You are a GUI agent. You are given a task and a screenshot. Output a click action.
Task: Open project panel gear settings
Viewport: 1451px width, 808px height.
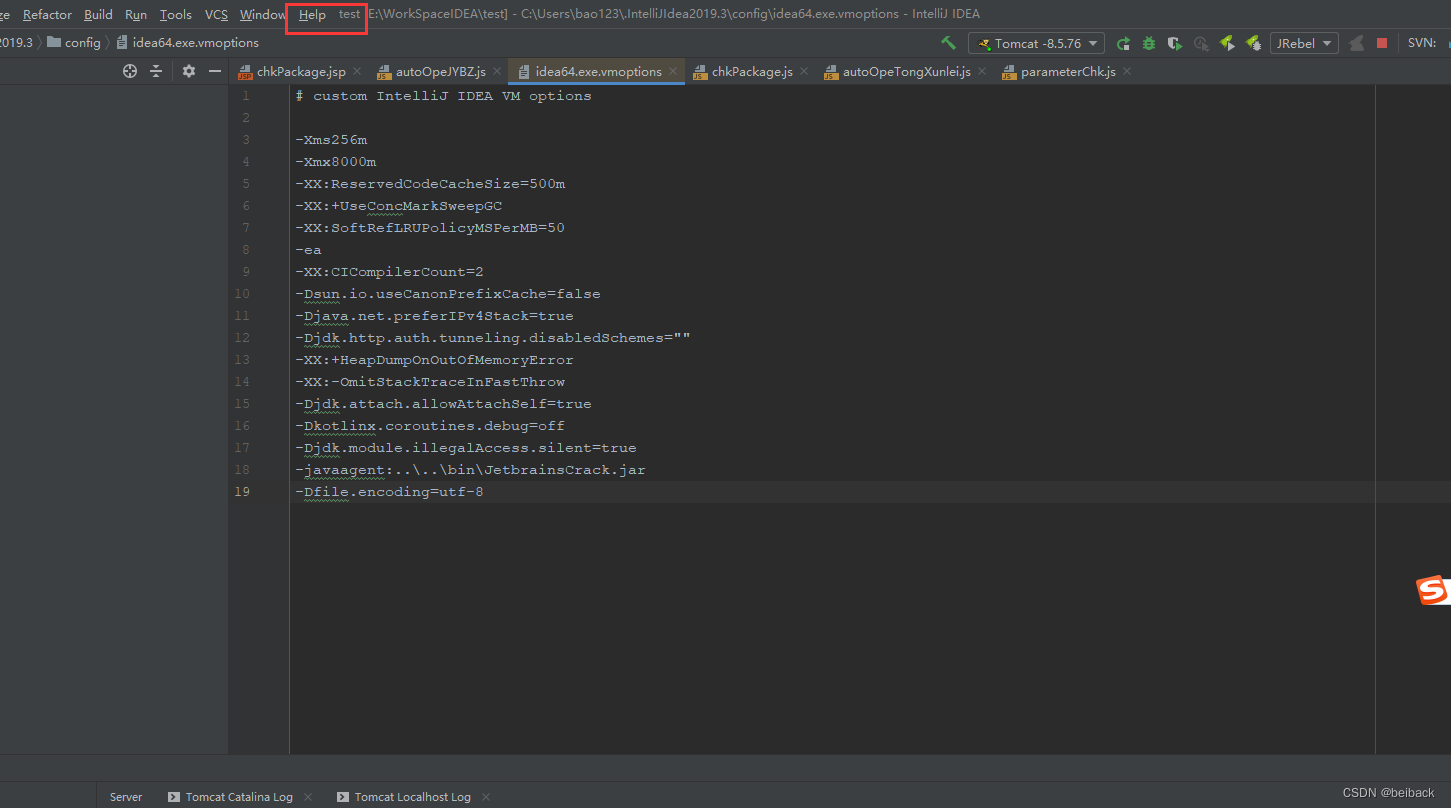[x=189, y=71]
